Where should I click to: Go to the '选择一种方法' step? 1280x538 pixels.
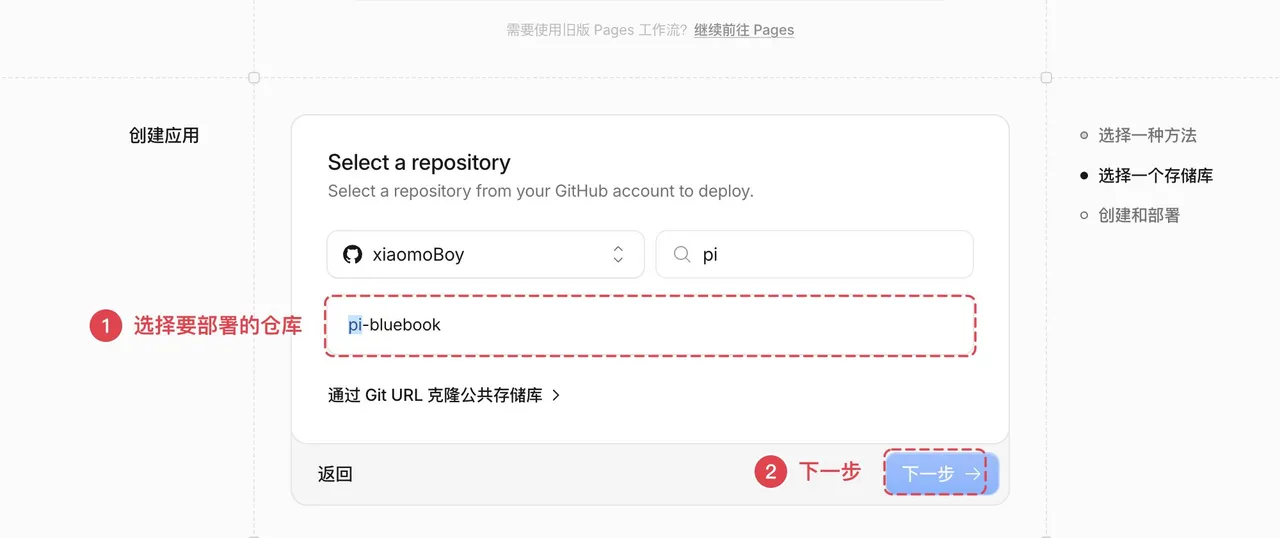(x=1147, y=135)
